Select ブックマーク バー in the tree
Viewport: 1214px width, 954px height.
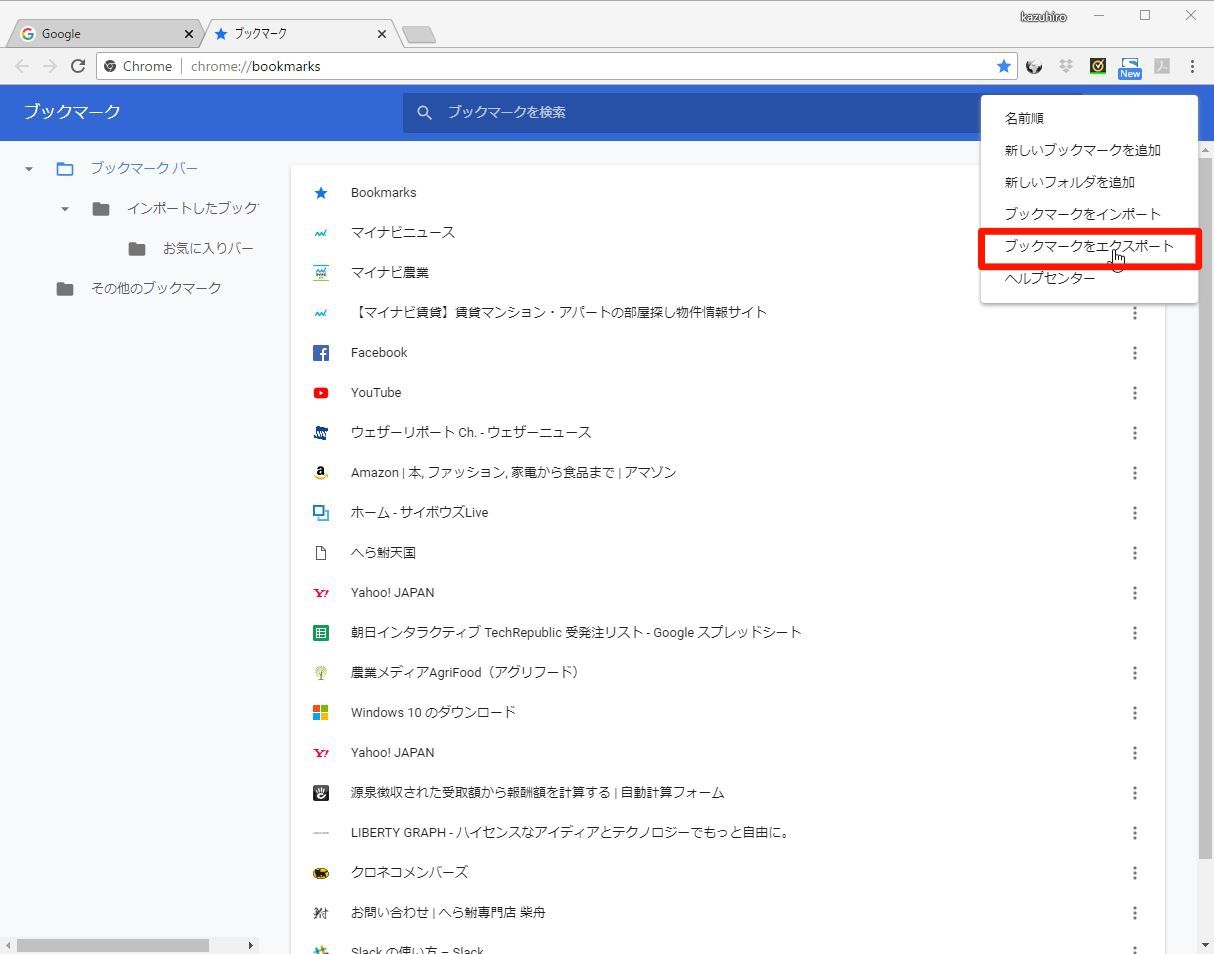[144, 168]
